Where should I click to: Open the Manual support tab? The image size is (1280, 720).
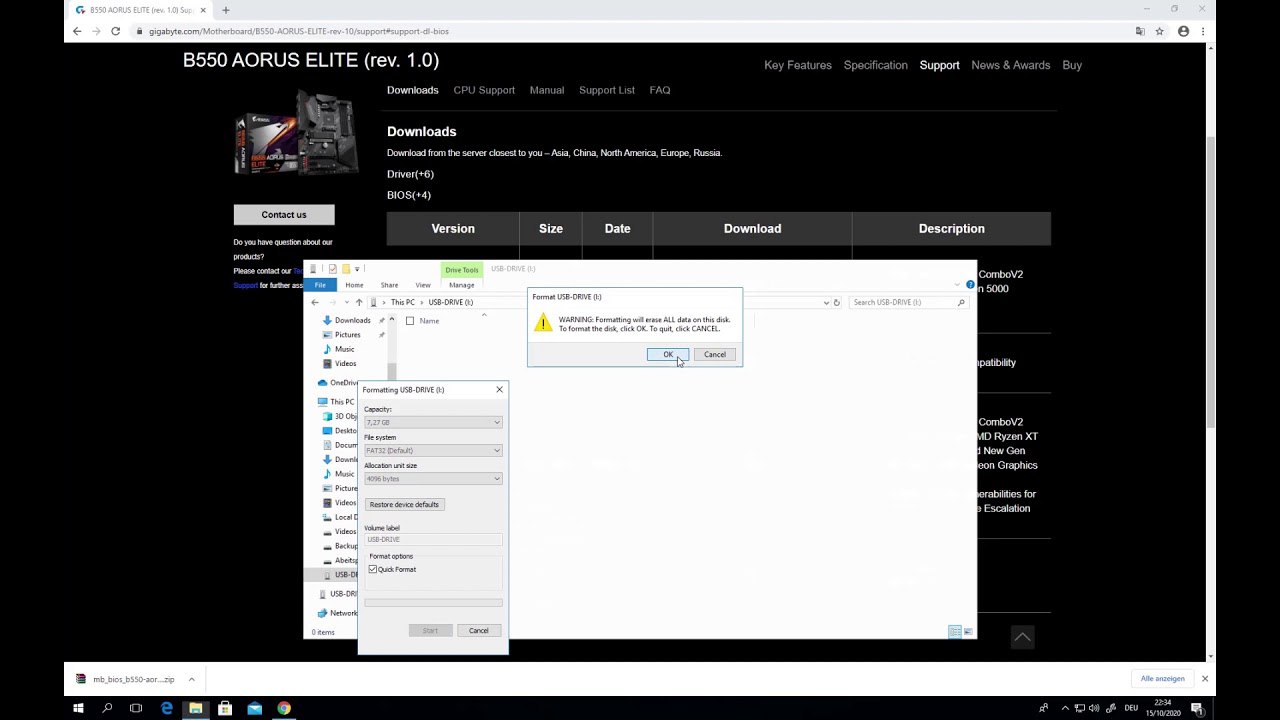547,90
